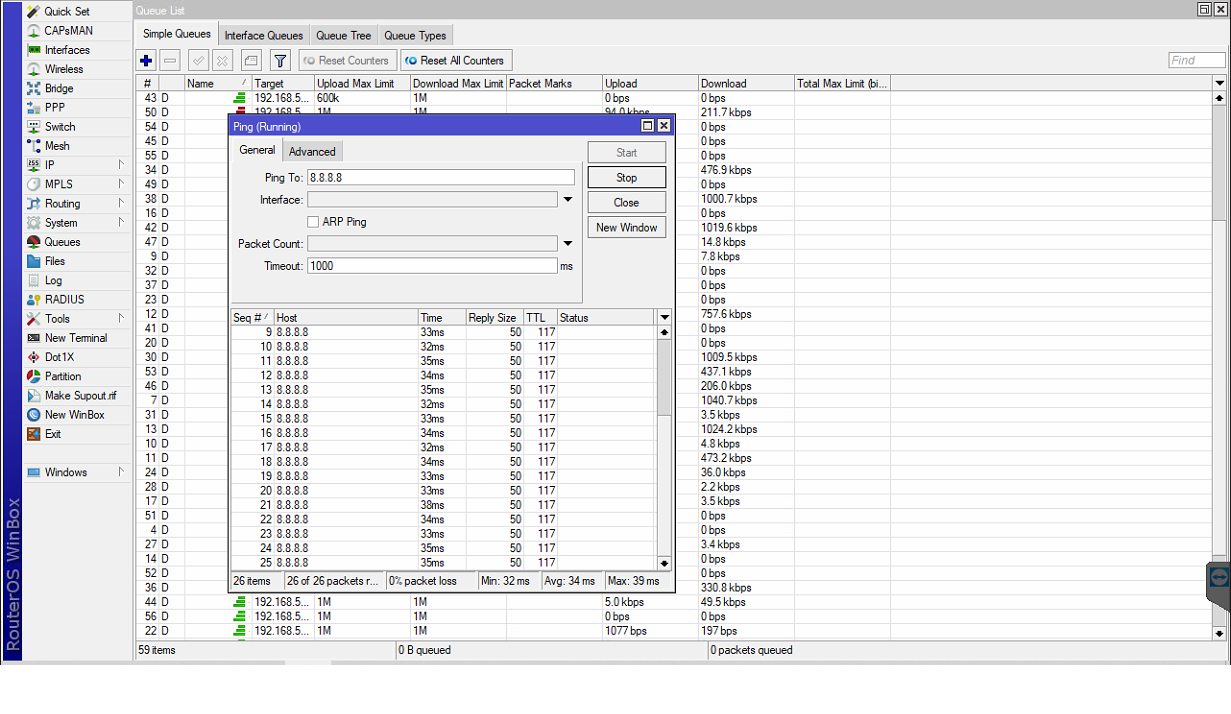Screen dimensions: 1231x714
Task: Select Switch in the sidebar
Action: coord(60,127)
